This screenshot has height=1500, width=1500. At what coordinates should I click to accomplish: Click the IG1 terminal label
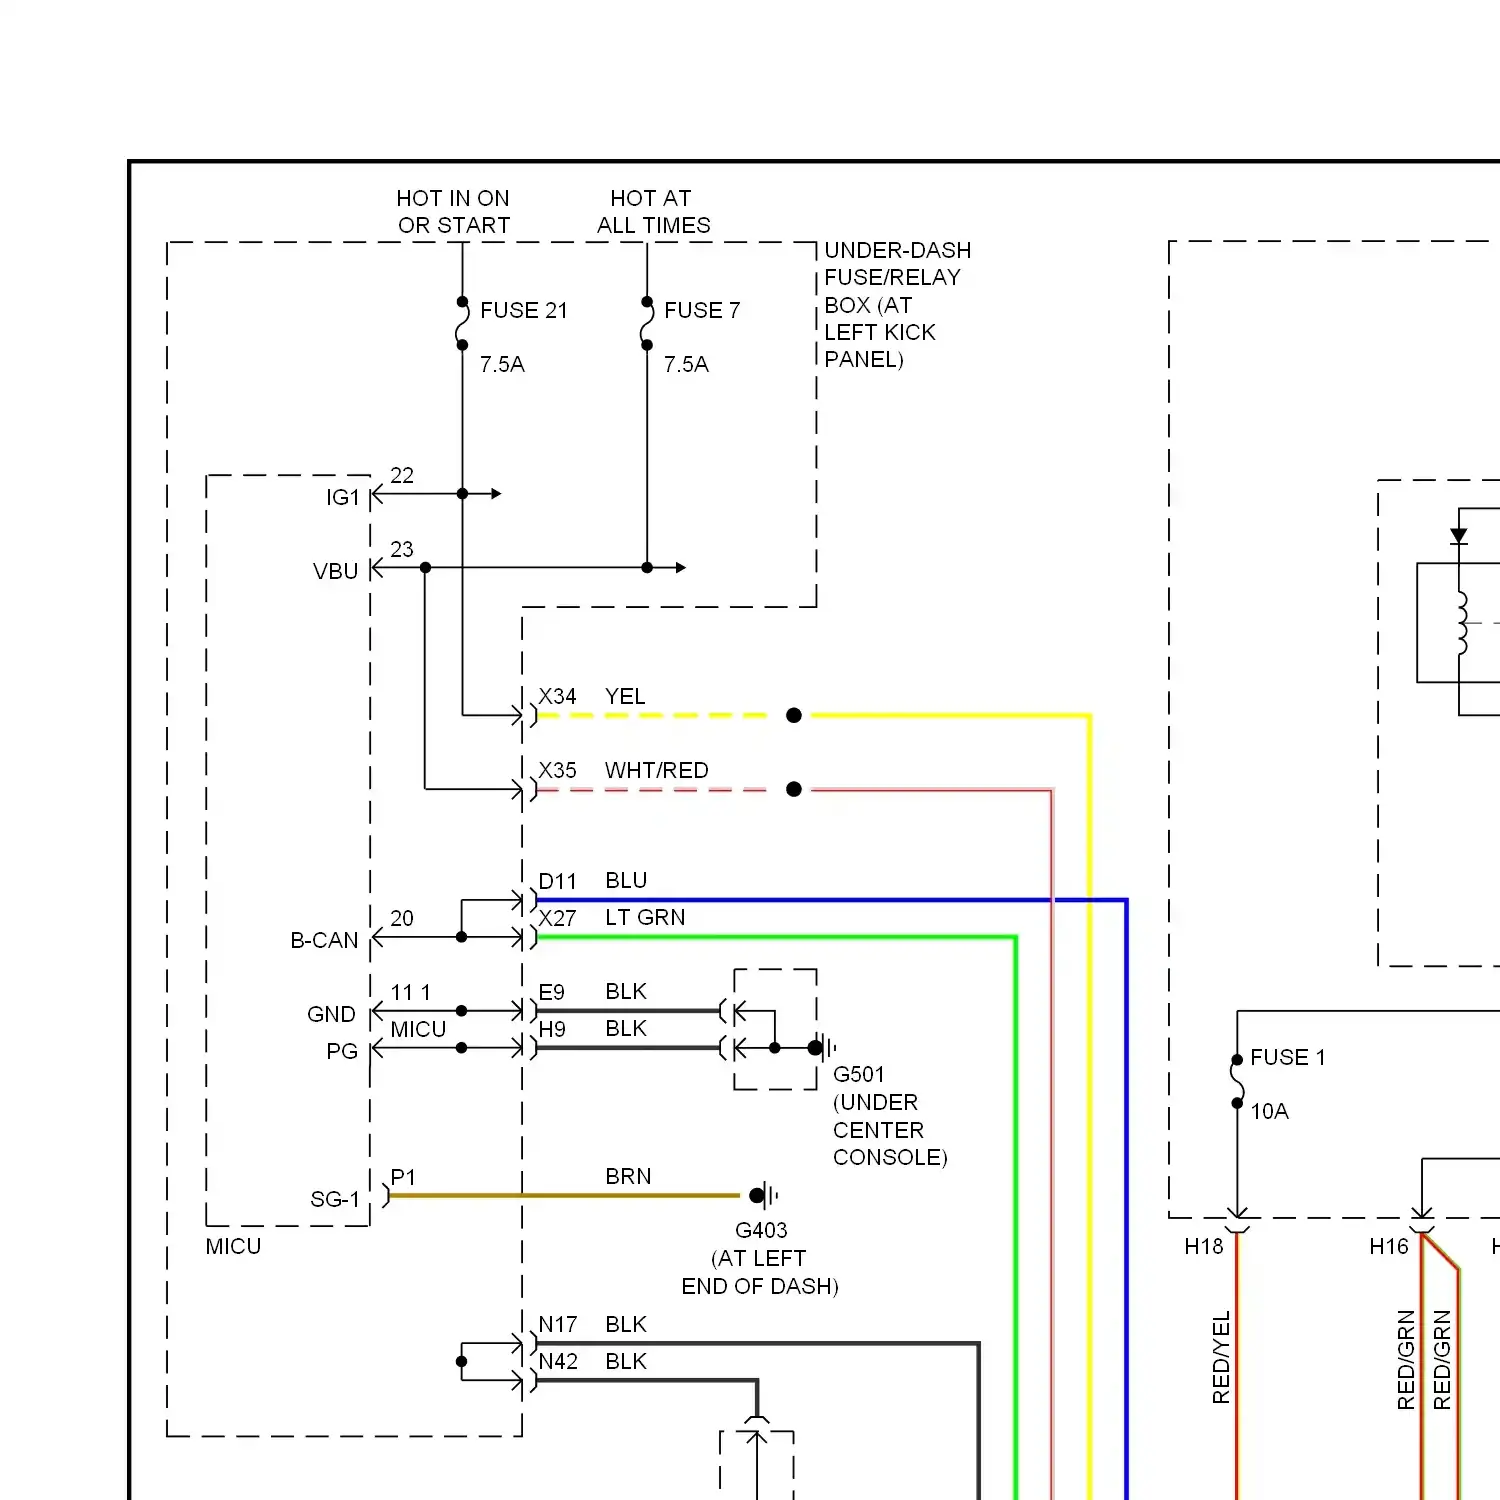343,497
